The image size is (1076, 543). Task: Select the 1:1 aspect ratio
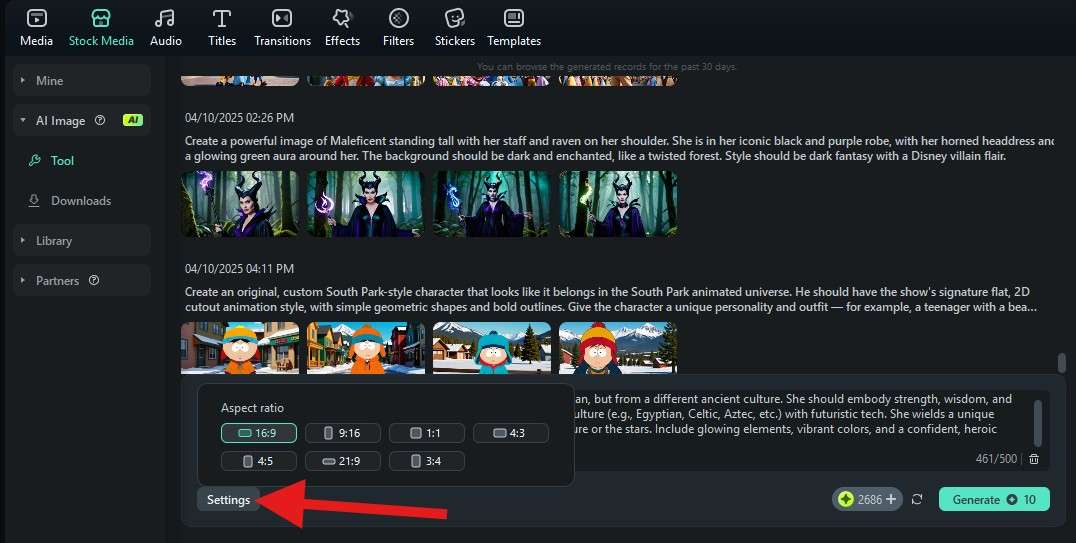(427, 433)
